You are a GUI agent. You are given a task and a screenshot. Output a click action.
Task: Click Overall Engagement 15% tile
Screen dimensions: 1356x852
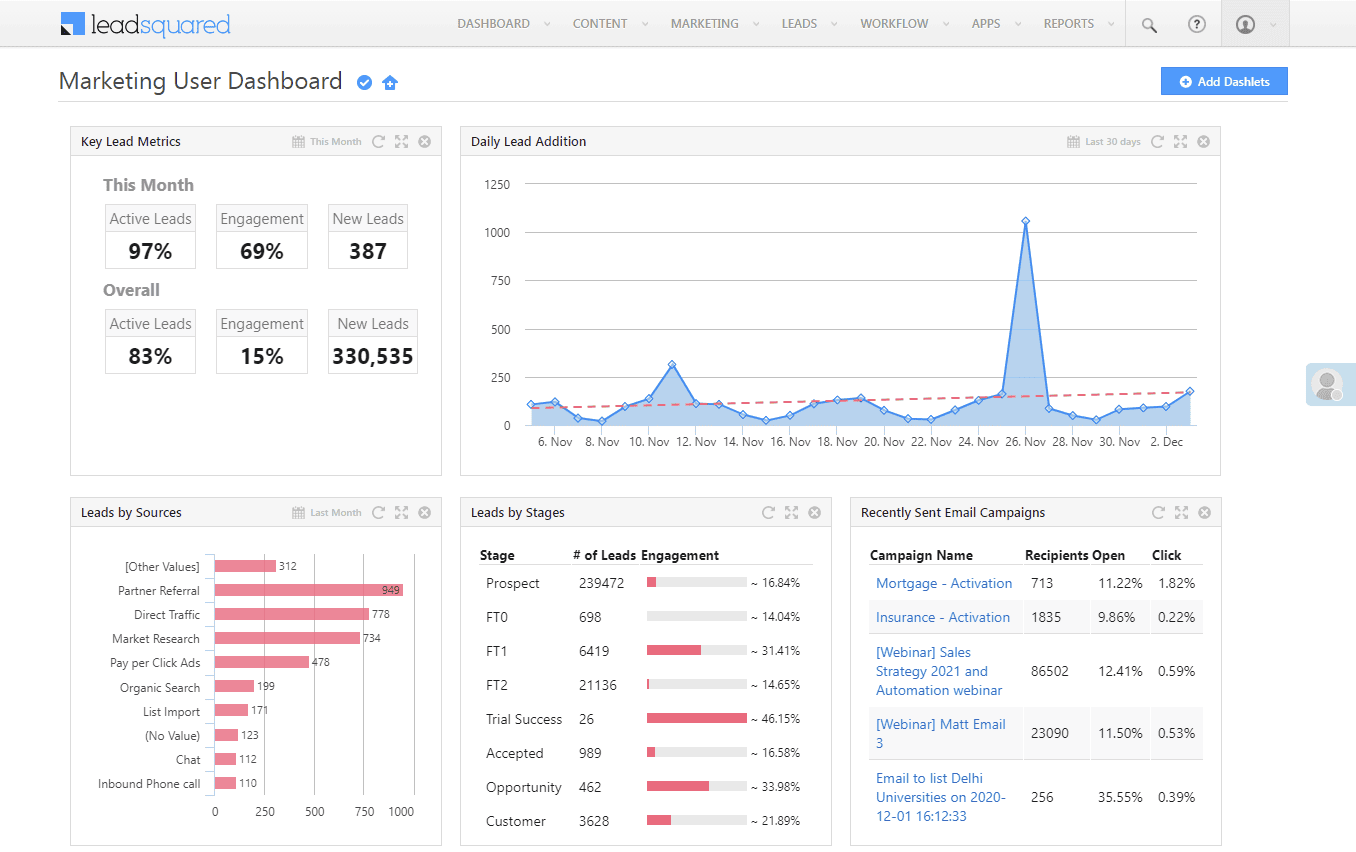point(262,342)
